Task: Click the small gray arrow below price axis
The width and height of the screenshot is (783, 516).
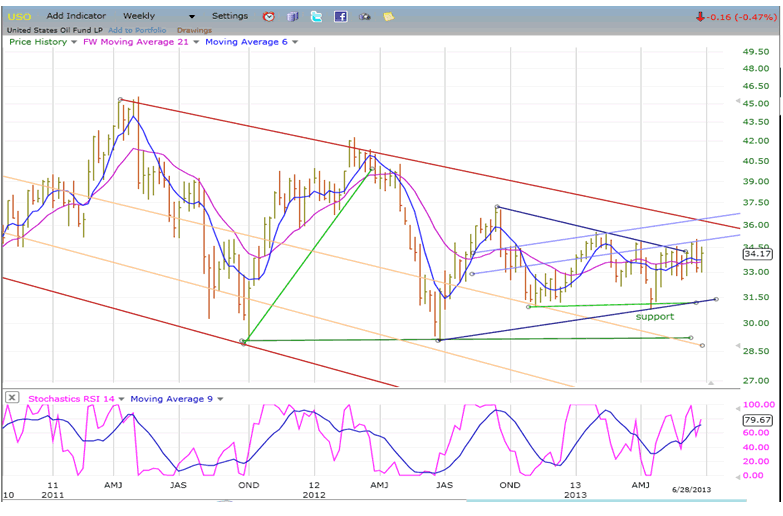Action: (711, 382)
